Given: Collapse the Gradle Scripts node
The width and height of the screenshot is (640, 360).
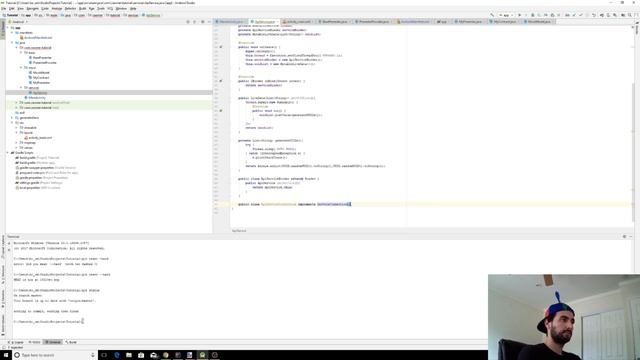Looking at the screenshot, I should 8,153.
